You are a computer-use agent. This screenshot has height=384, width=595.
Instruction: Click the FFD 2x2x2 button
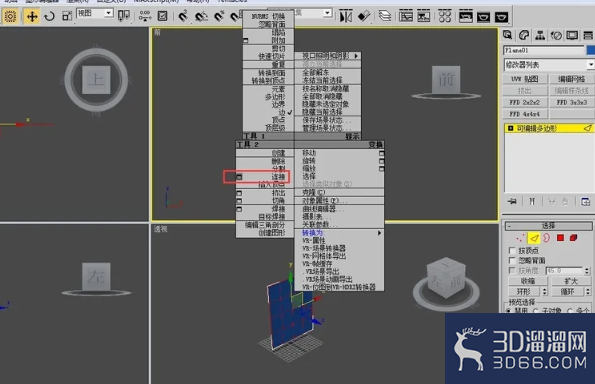coord(525,102)
